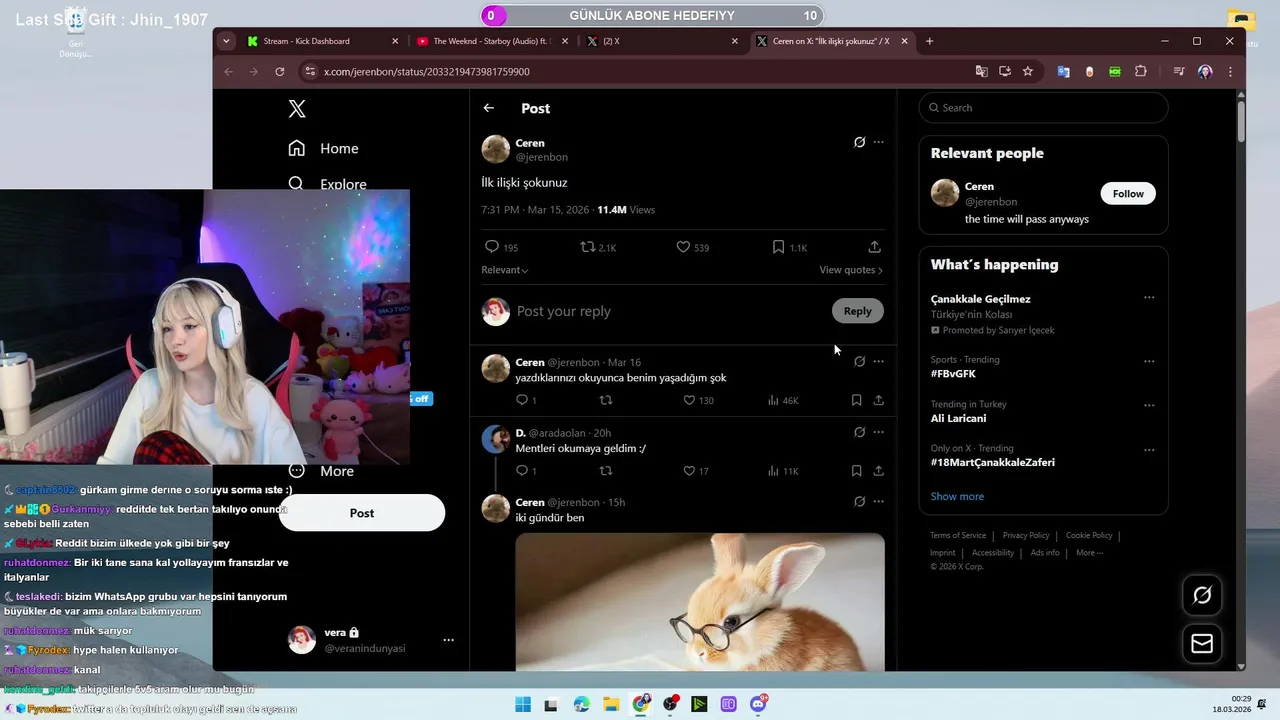
Task: Share D. @aradaolan's reply
Action: click(878, 471)
